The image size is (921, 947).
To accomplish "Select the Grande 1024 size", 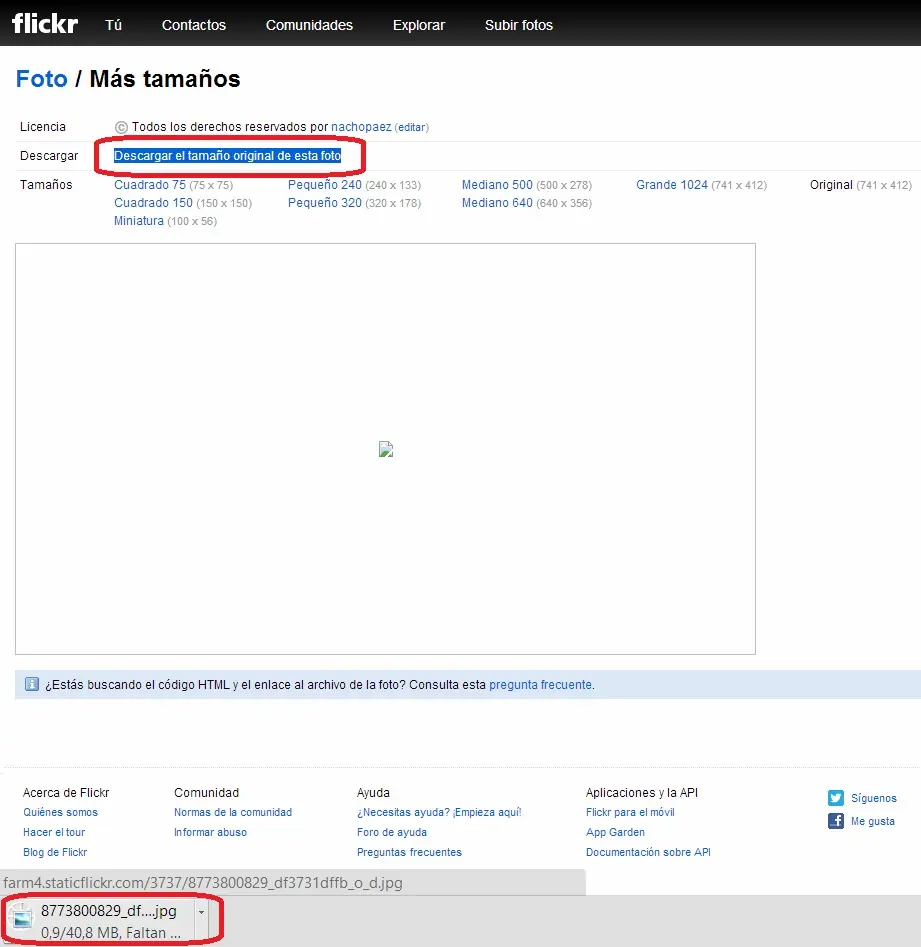I will click(x=672, y=185).
